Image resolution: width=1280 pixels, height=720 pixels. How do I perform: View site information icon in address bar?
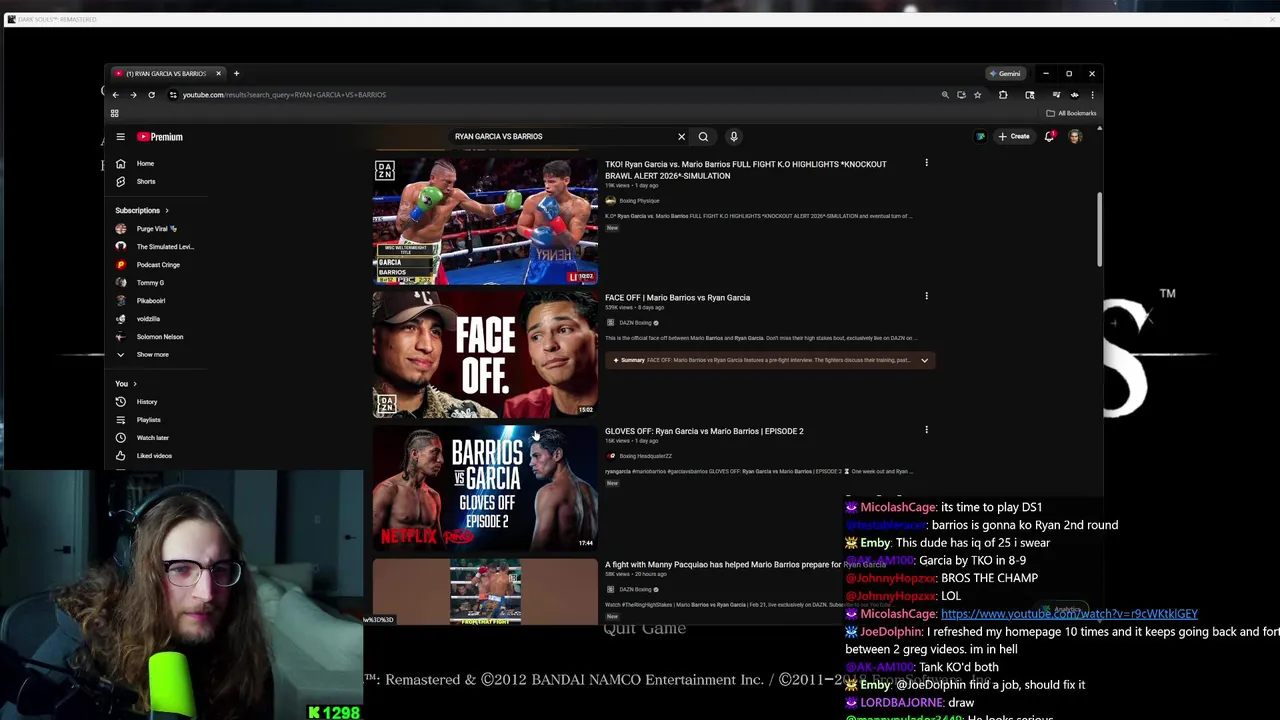pyautogui.click(x=173, y=95)
